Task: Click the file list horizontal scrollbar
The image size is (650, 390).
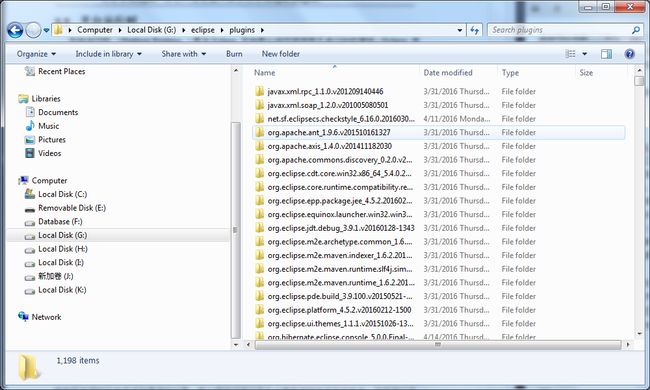Action: click(x=438, y=344)
